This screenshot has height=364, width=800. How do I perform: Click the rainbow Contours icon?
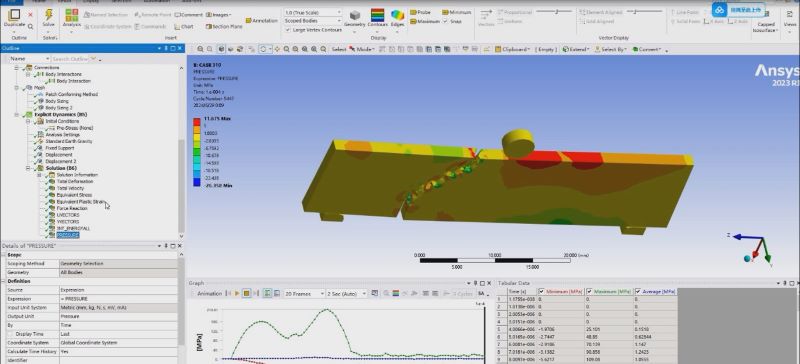(378, 15)
